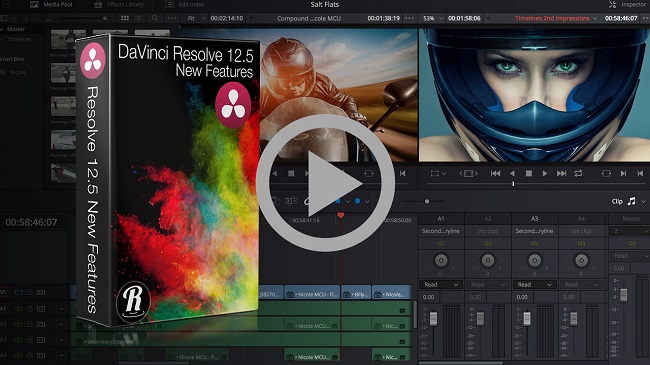Viewport: 650px width, 365px height.
Task: Click the search magnifier in media pool toolbar
Action: (155, 18)
